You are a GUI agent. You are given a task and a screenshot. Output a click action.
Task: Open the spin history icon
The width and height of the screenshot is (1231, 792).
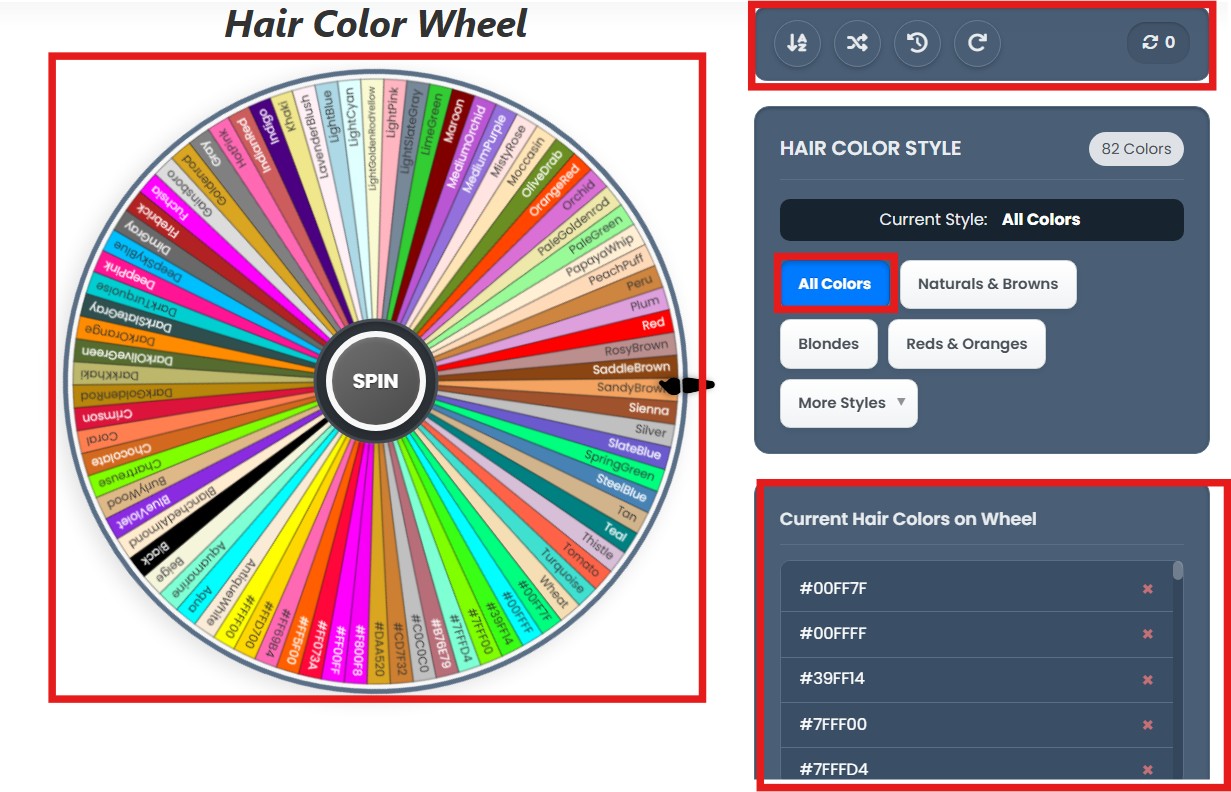click(x=917, y=43)
